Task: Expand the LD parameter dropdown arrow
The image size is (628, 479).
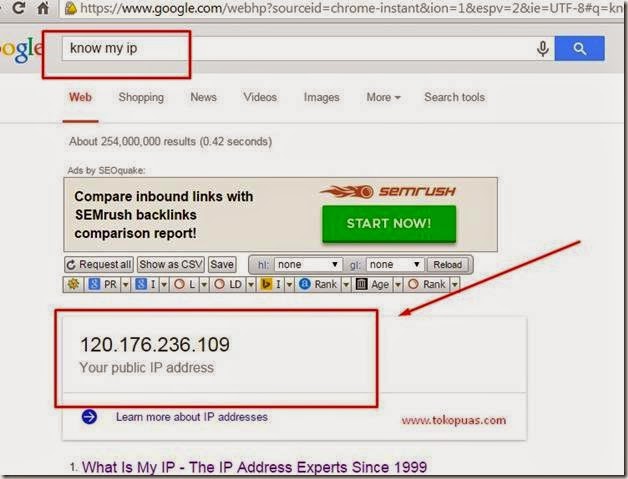Action: 251,285
